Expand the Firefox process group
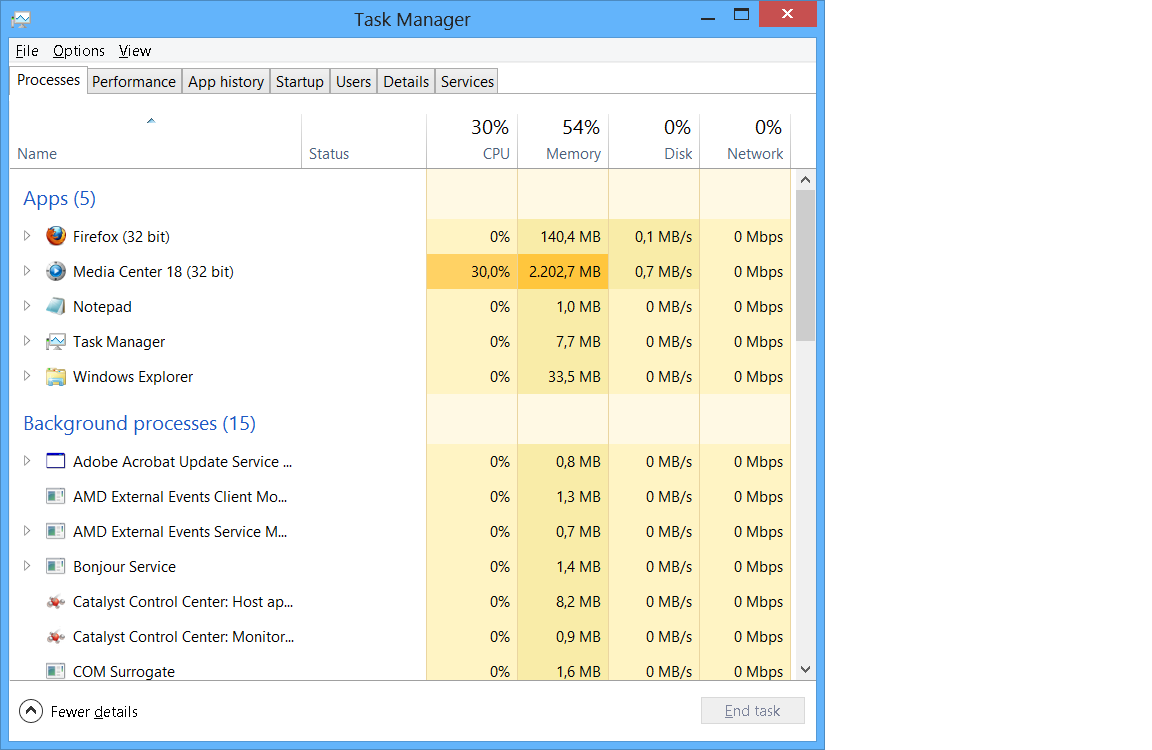 coord(27,237)
